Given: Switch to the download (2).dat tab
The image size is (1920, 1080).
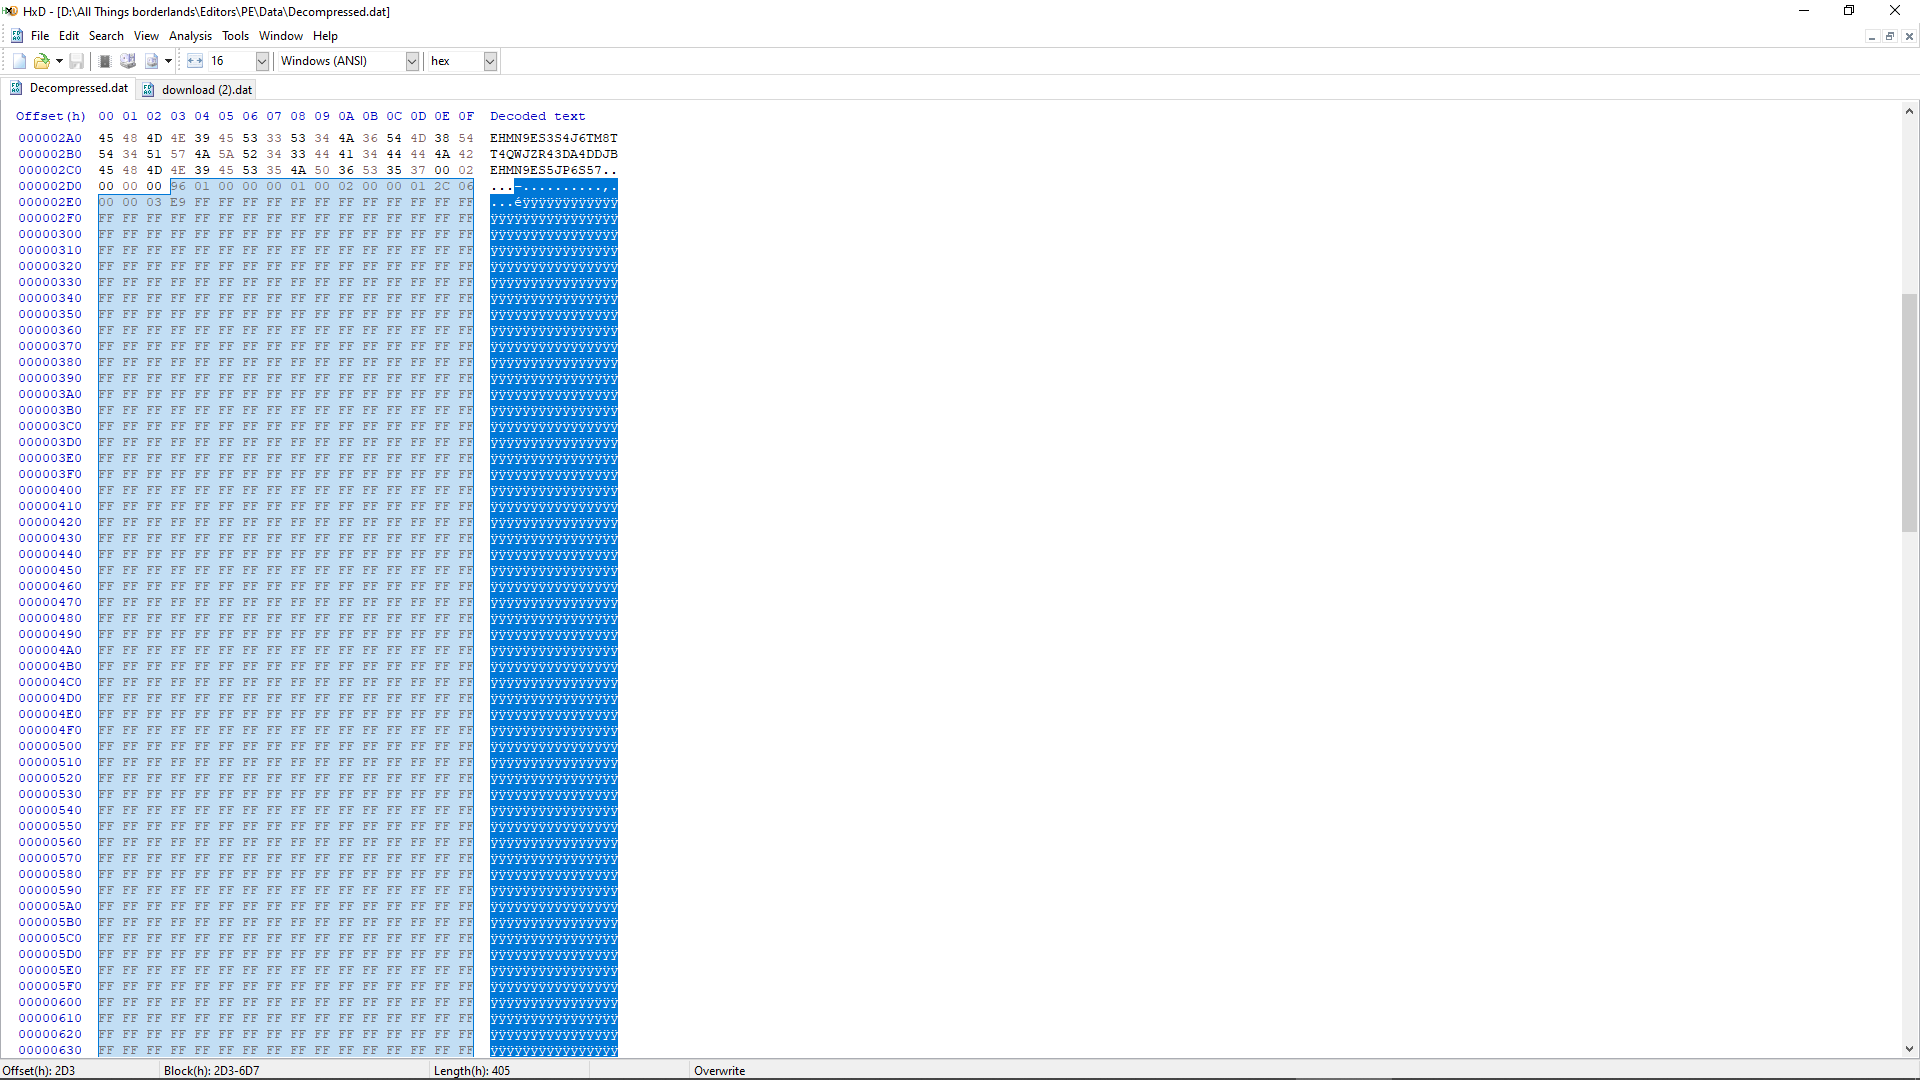Looking at the screenshot, I should point(198,89).
